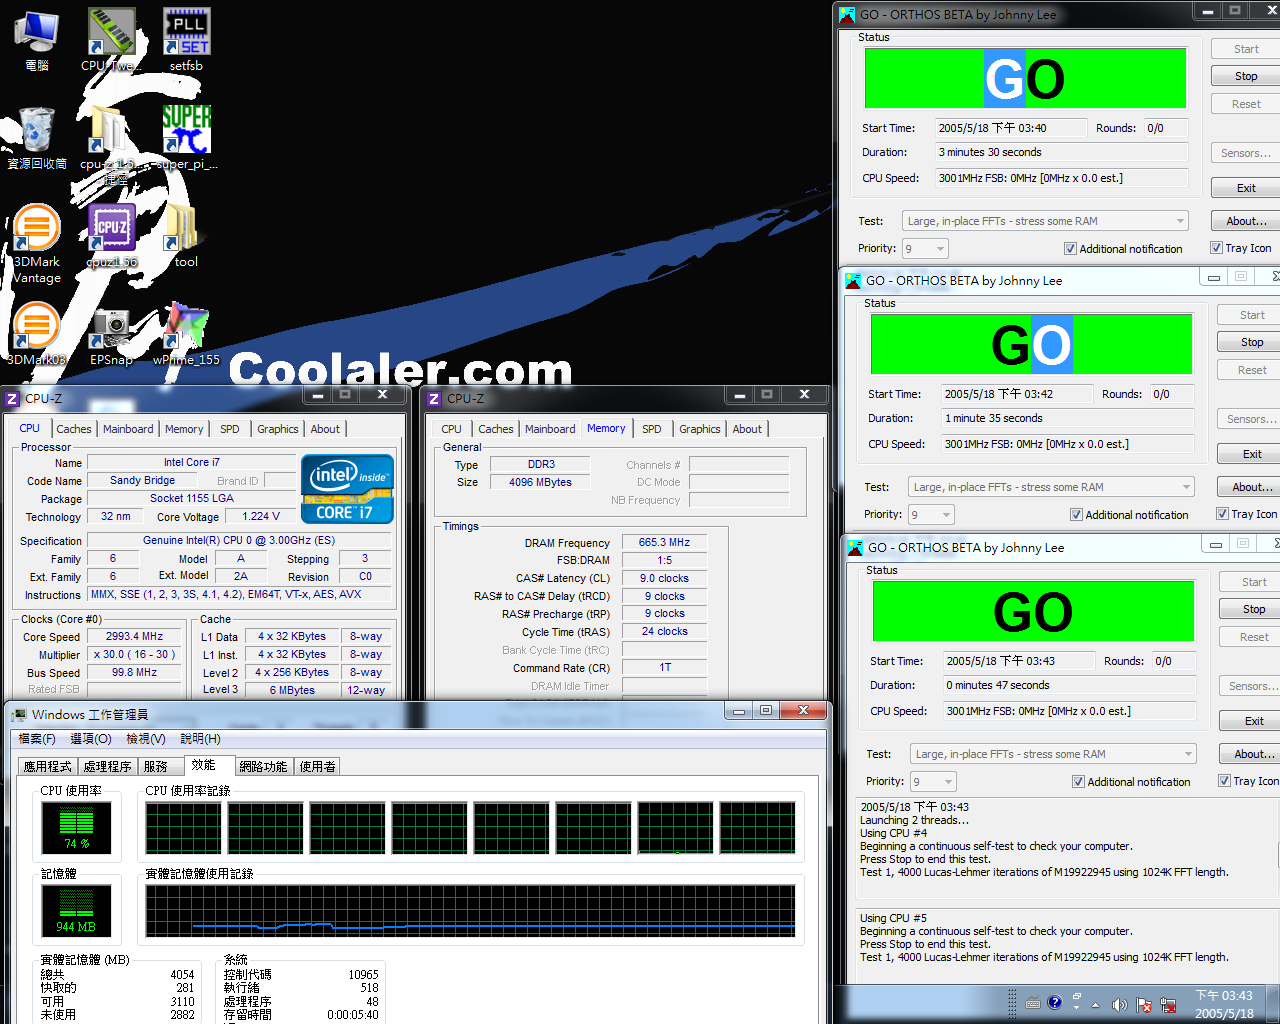
Task: Select the Graphics tab in CPU-Z showing Processor info
Action: coord(278,429)
